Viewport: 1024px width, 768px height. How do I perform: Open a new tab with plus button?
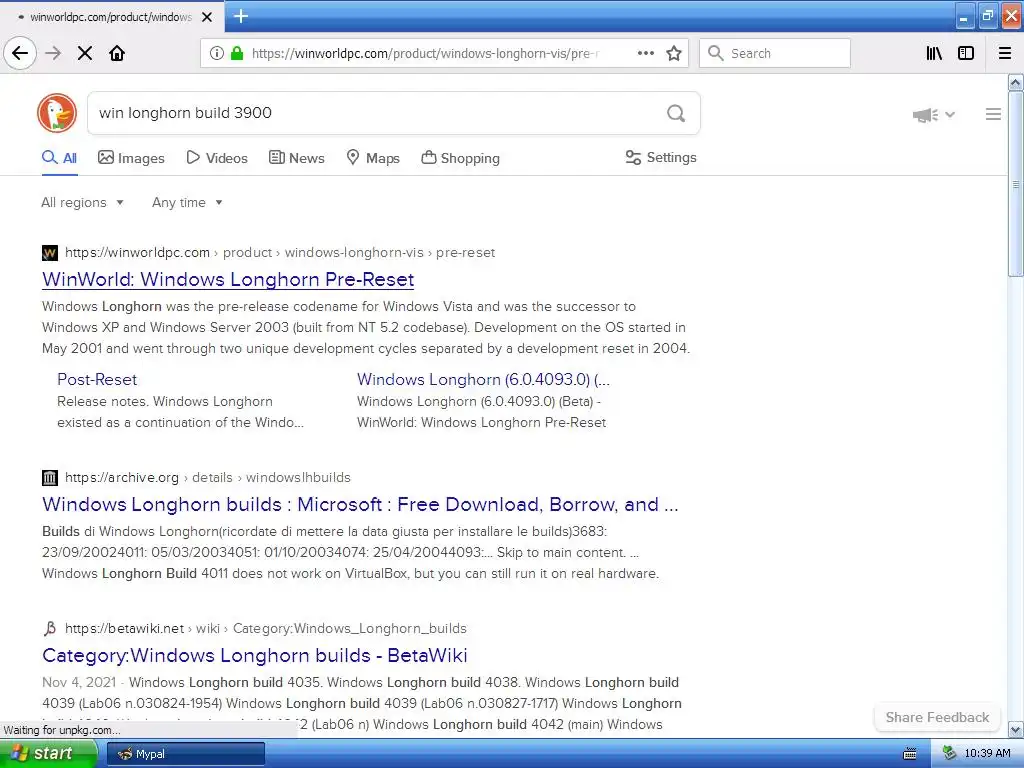tap(241, 16)
